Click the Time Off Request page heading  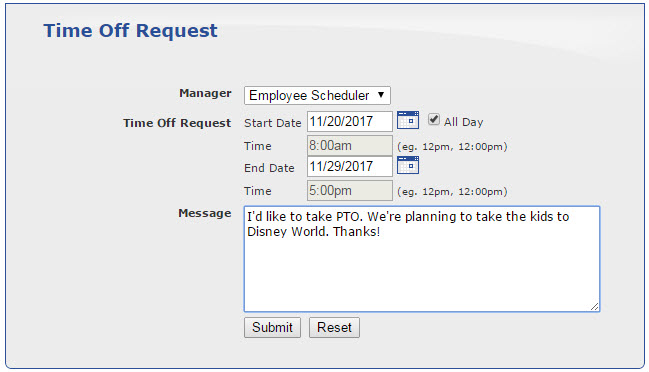point(130,31)
